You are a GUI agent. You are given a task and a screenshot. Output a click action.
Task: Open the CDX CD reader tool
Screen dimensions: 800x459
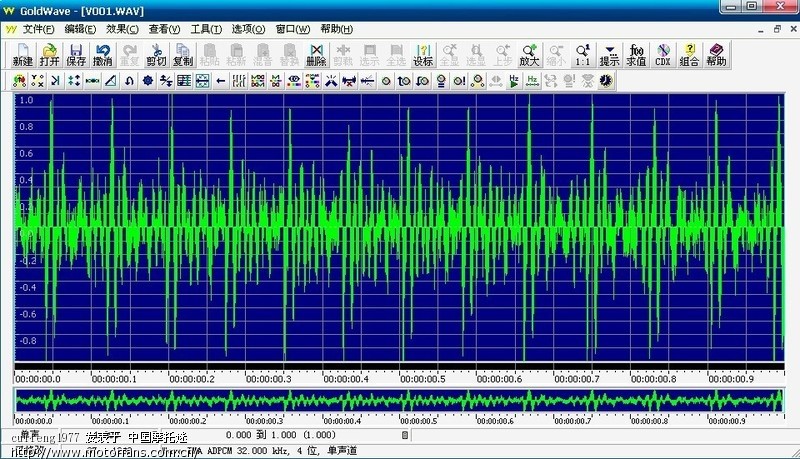[x=662, y=54]
